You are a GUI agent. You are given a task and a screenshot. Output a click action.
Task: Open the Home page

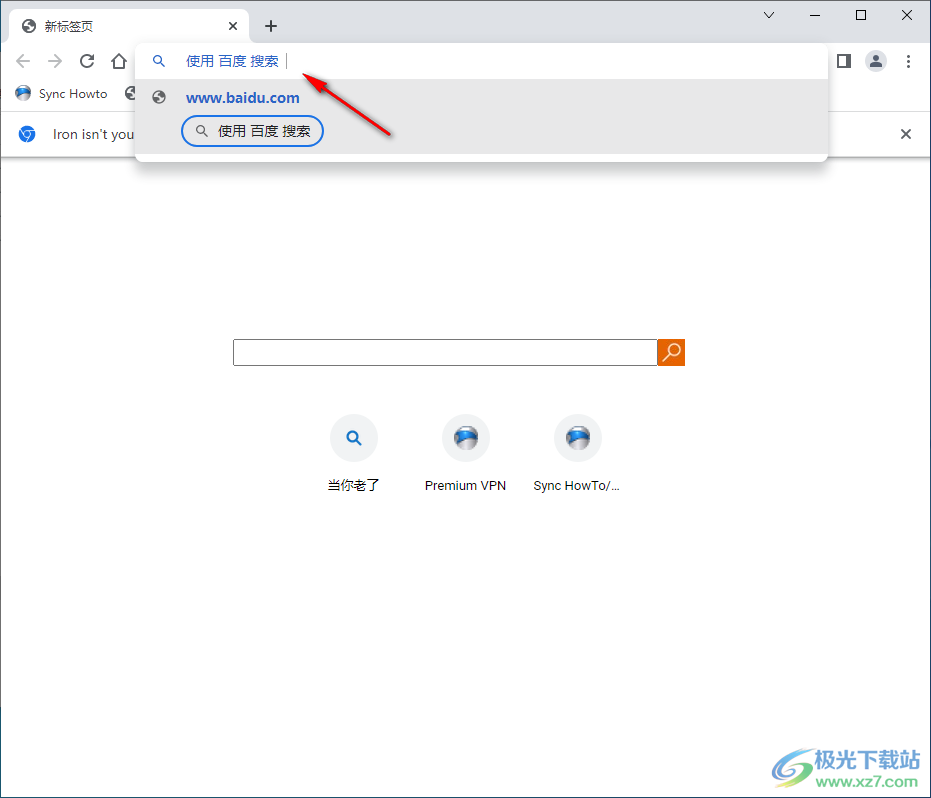[119, 61]
